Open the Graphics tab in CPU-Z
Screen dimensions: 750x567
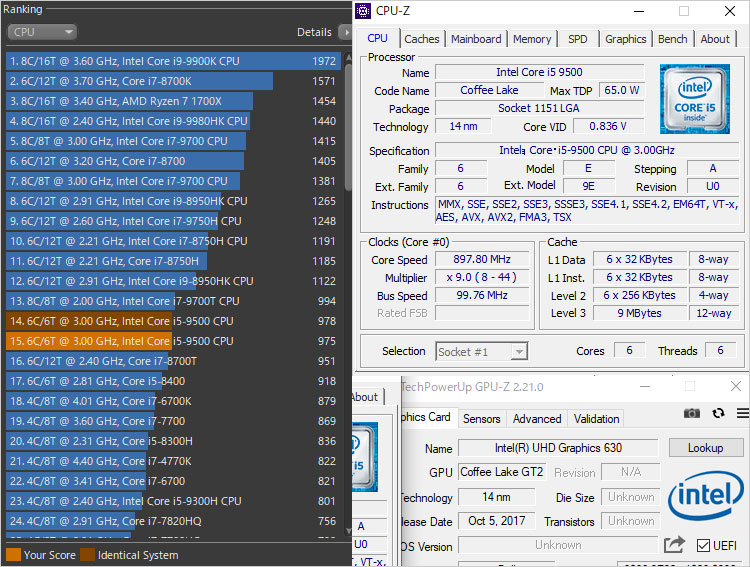point(625,39)
